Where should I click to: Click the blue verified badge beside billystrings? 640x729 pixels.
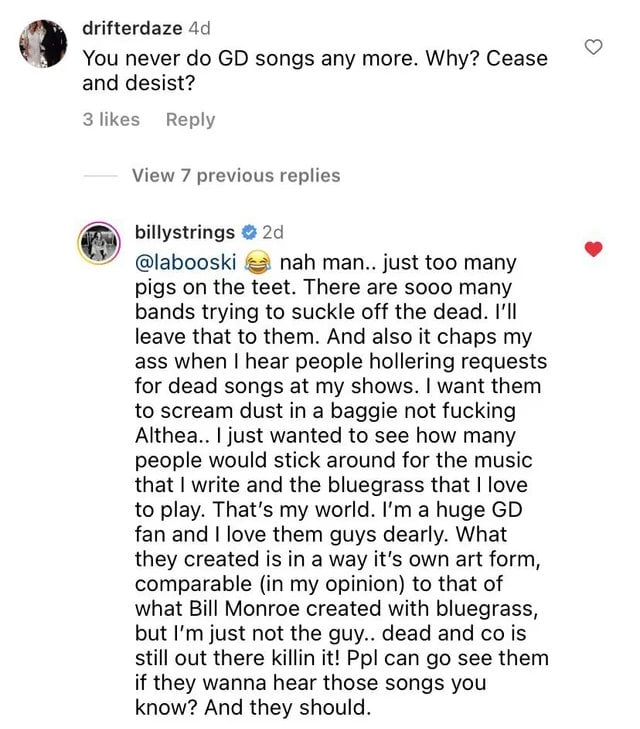coord(249,232)
